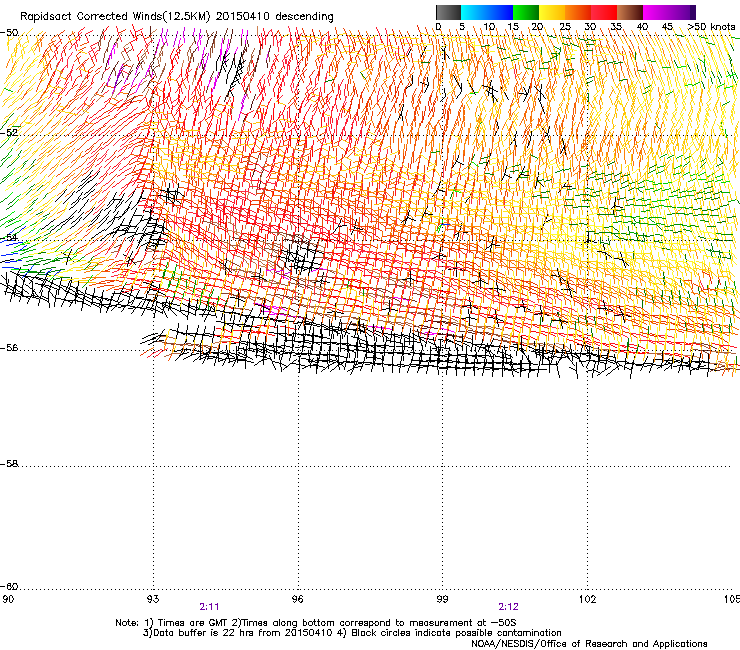740x650 pixels.
Task: Click the '90' longitude label
Action: pyautogui.click(x=8, y=599)
